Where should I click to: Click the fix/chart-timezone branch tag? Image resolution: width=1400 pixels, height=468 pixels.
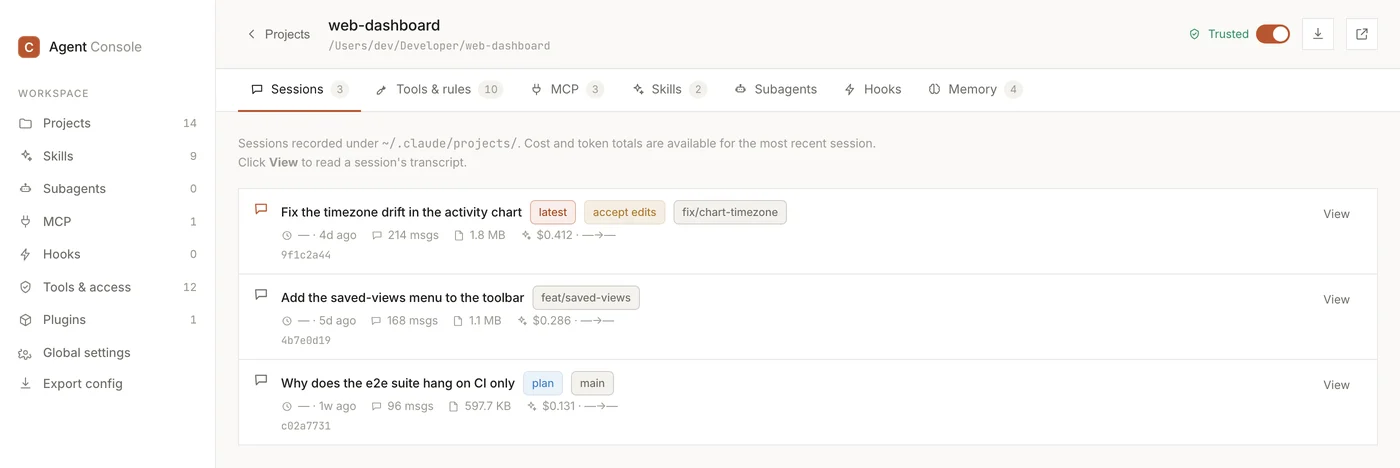click(730, 212)
